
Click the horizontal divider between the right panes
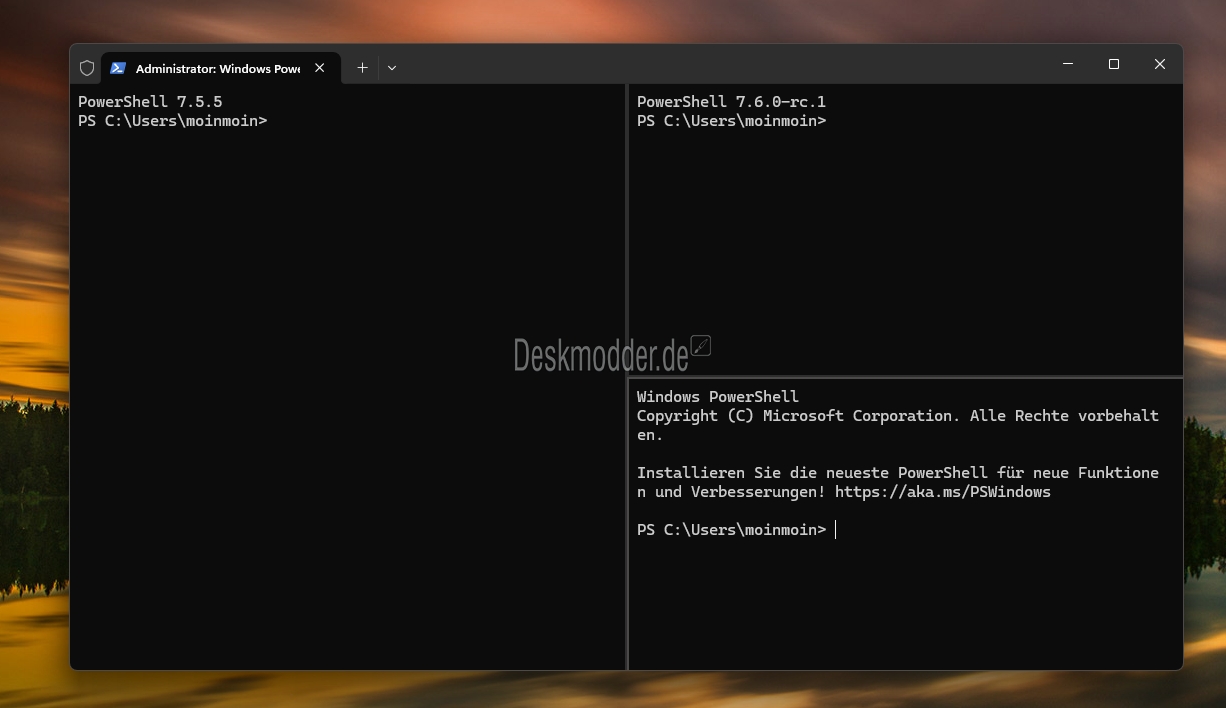(905, 377)
